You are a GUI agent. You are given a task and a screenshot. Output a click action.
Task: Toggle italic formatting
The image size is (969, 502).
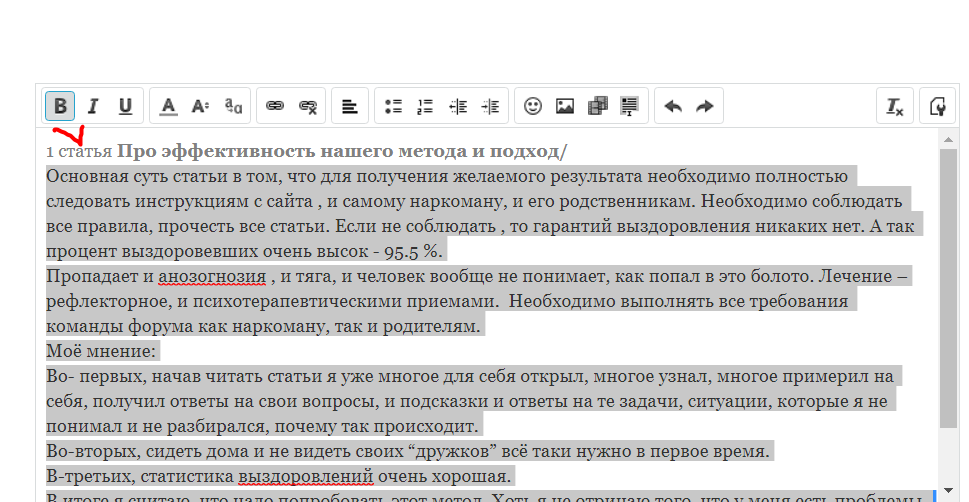coord(93,106)
